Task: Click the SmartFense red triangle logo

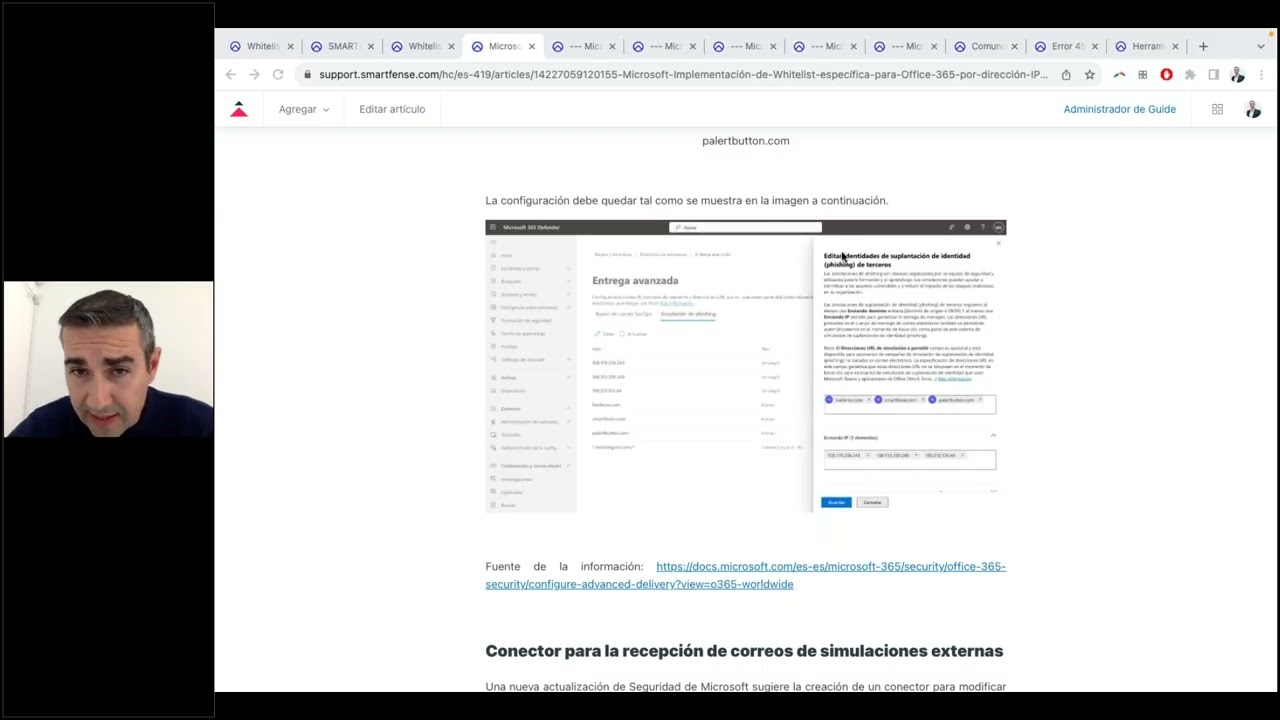Action: pyautogui.click(x=239, y=109)
